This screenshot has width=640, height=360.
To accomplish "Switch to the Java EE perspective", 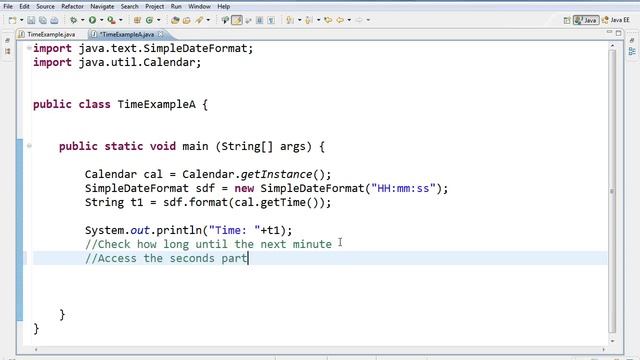I will [x=616, y=20].
